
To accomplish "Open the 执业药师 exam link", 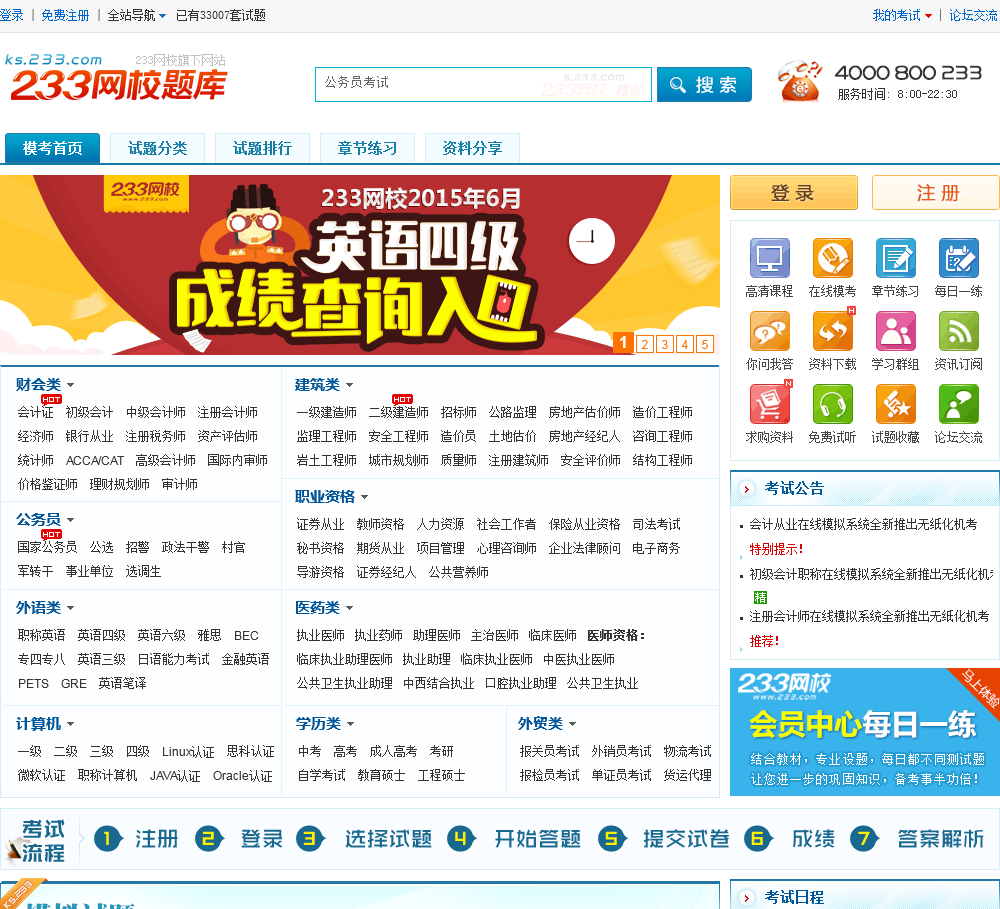I will point(379,635).
